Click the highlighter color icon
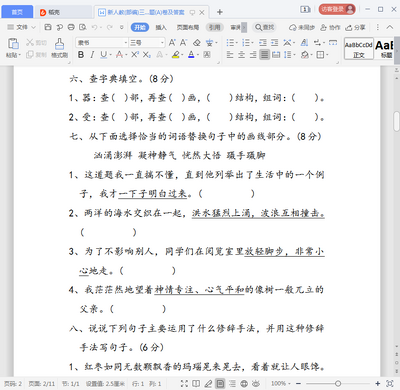 click(x=176, y=55)
